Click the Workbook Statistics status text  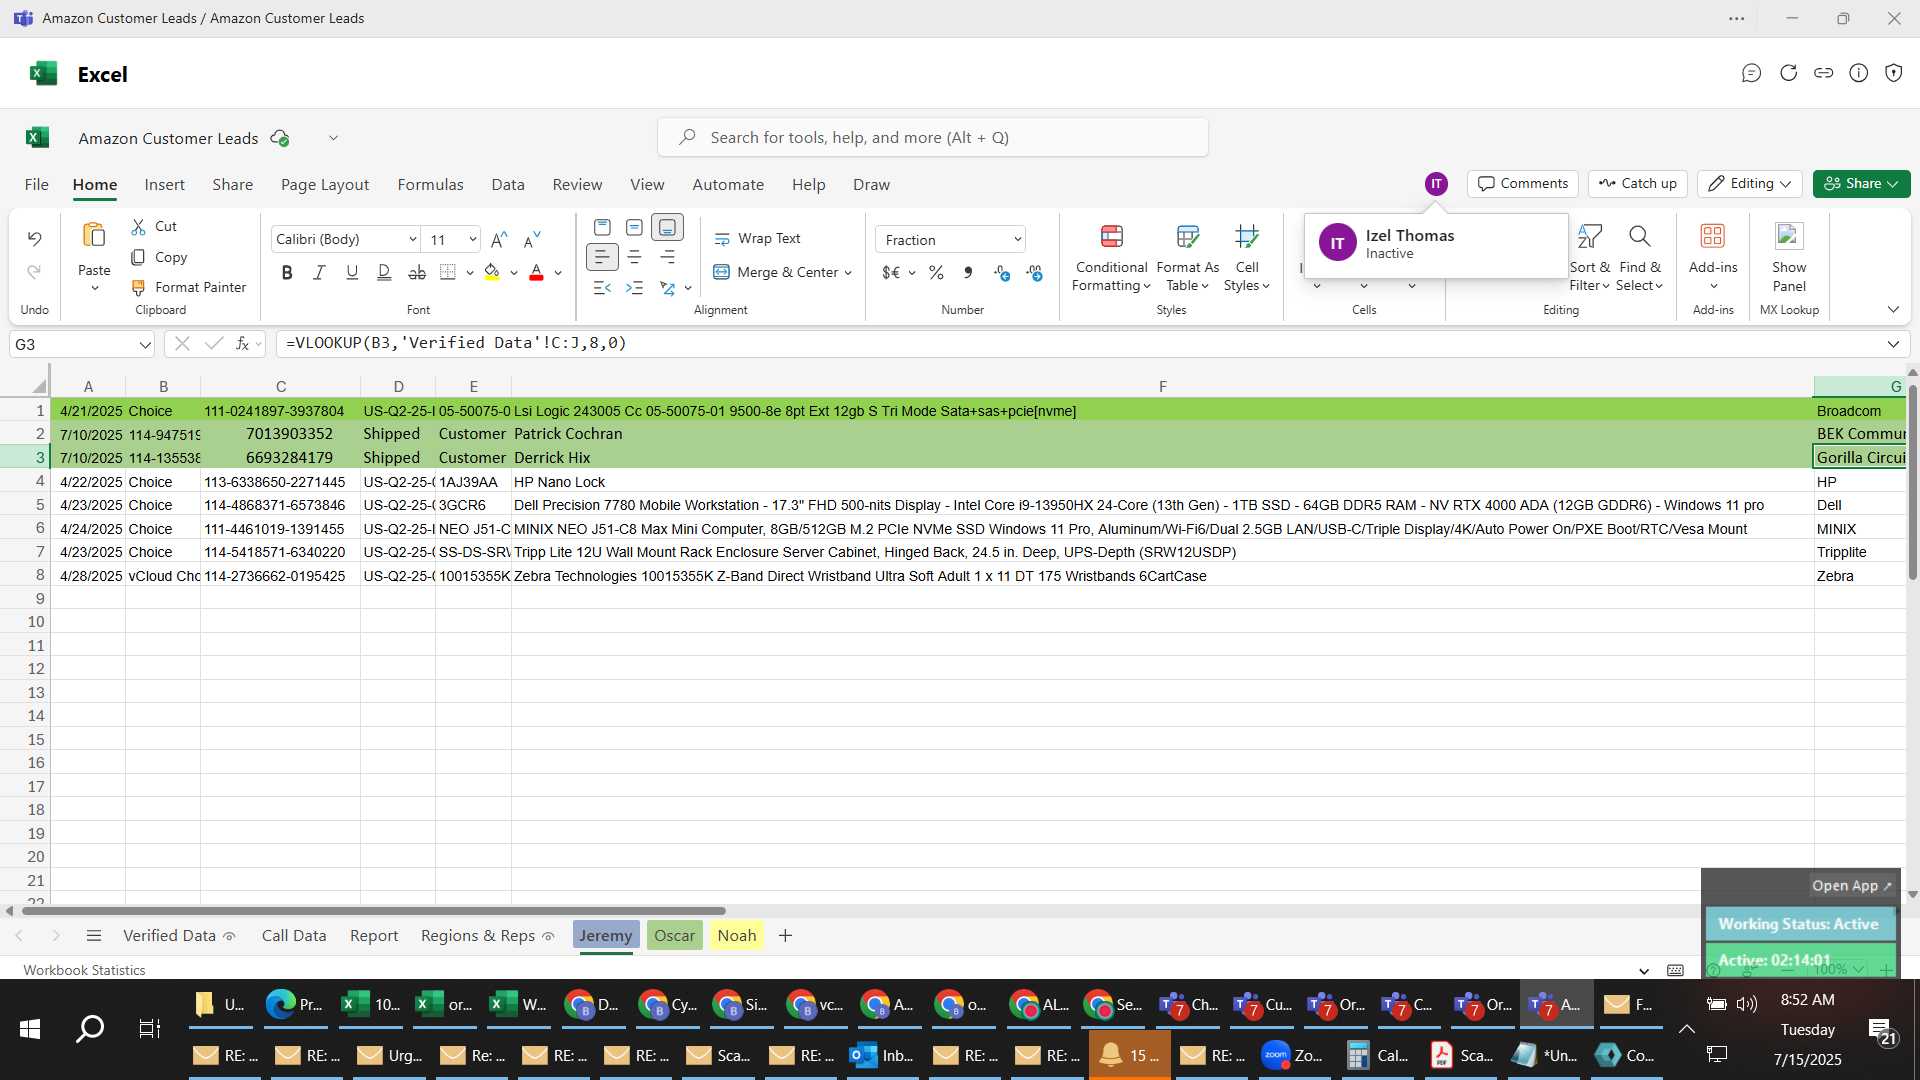84,970
